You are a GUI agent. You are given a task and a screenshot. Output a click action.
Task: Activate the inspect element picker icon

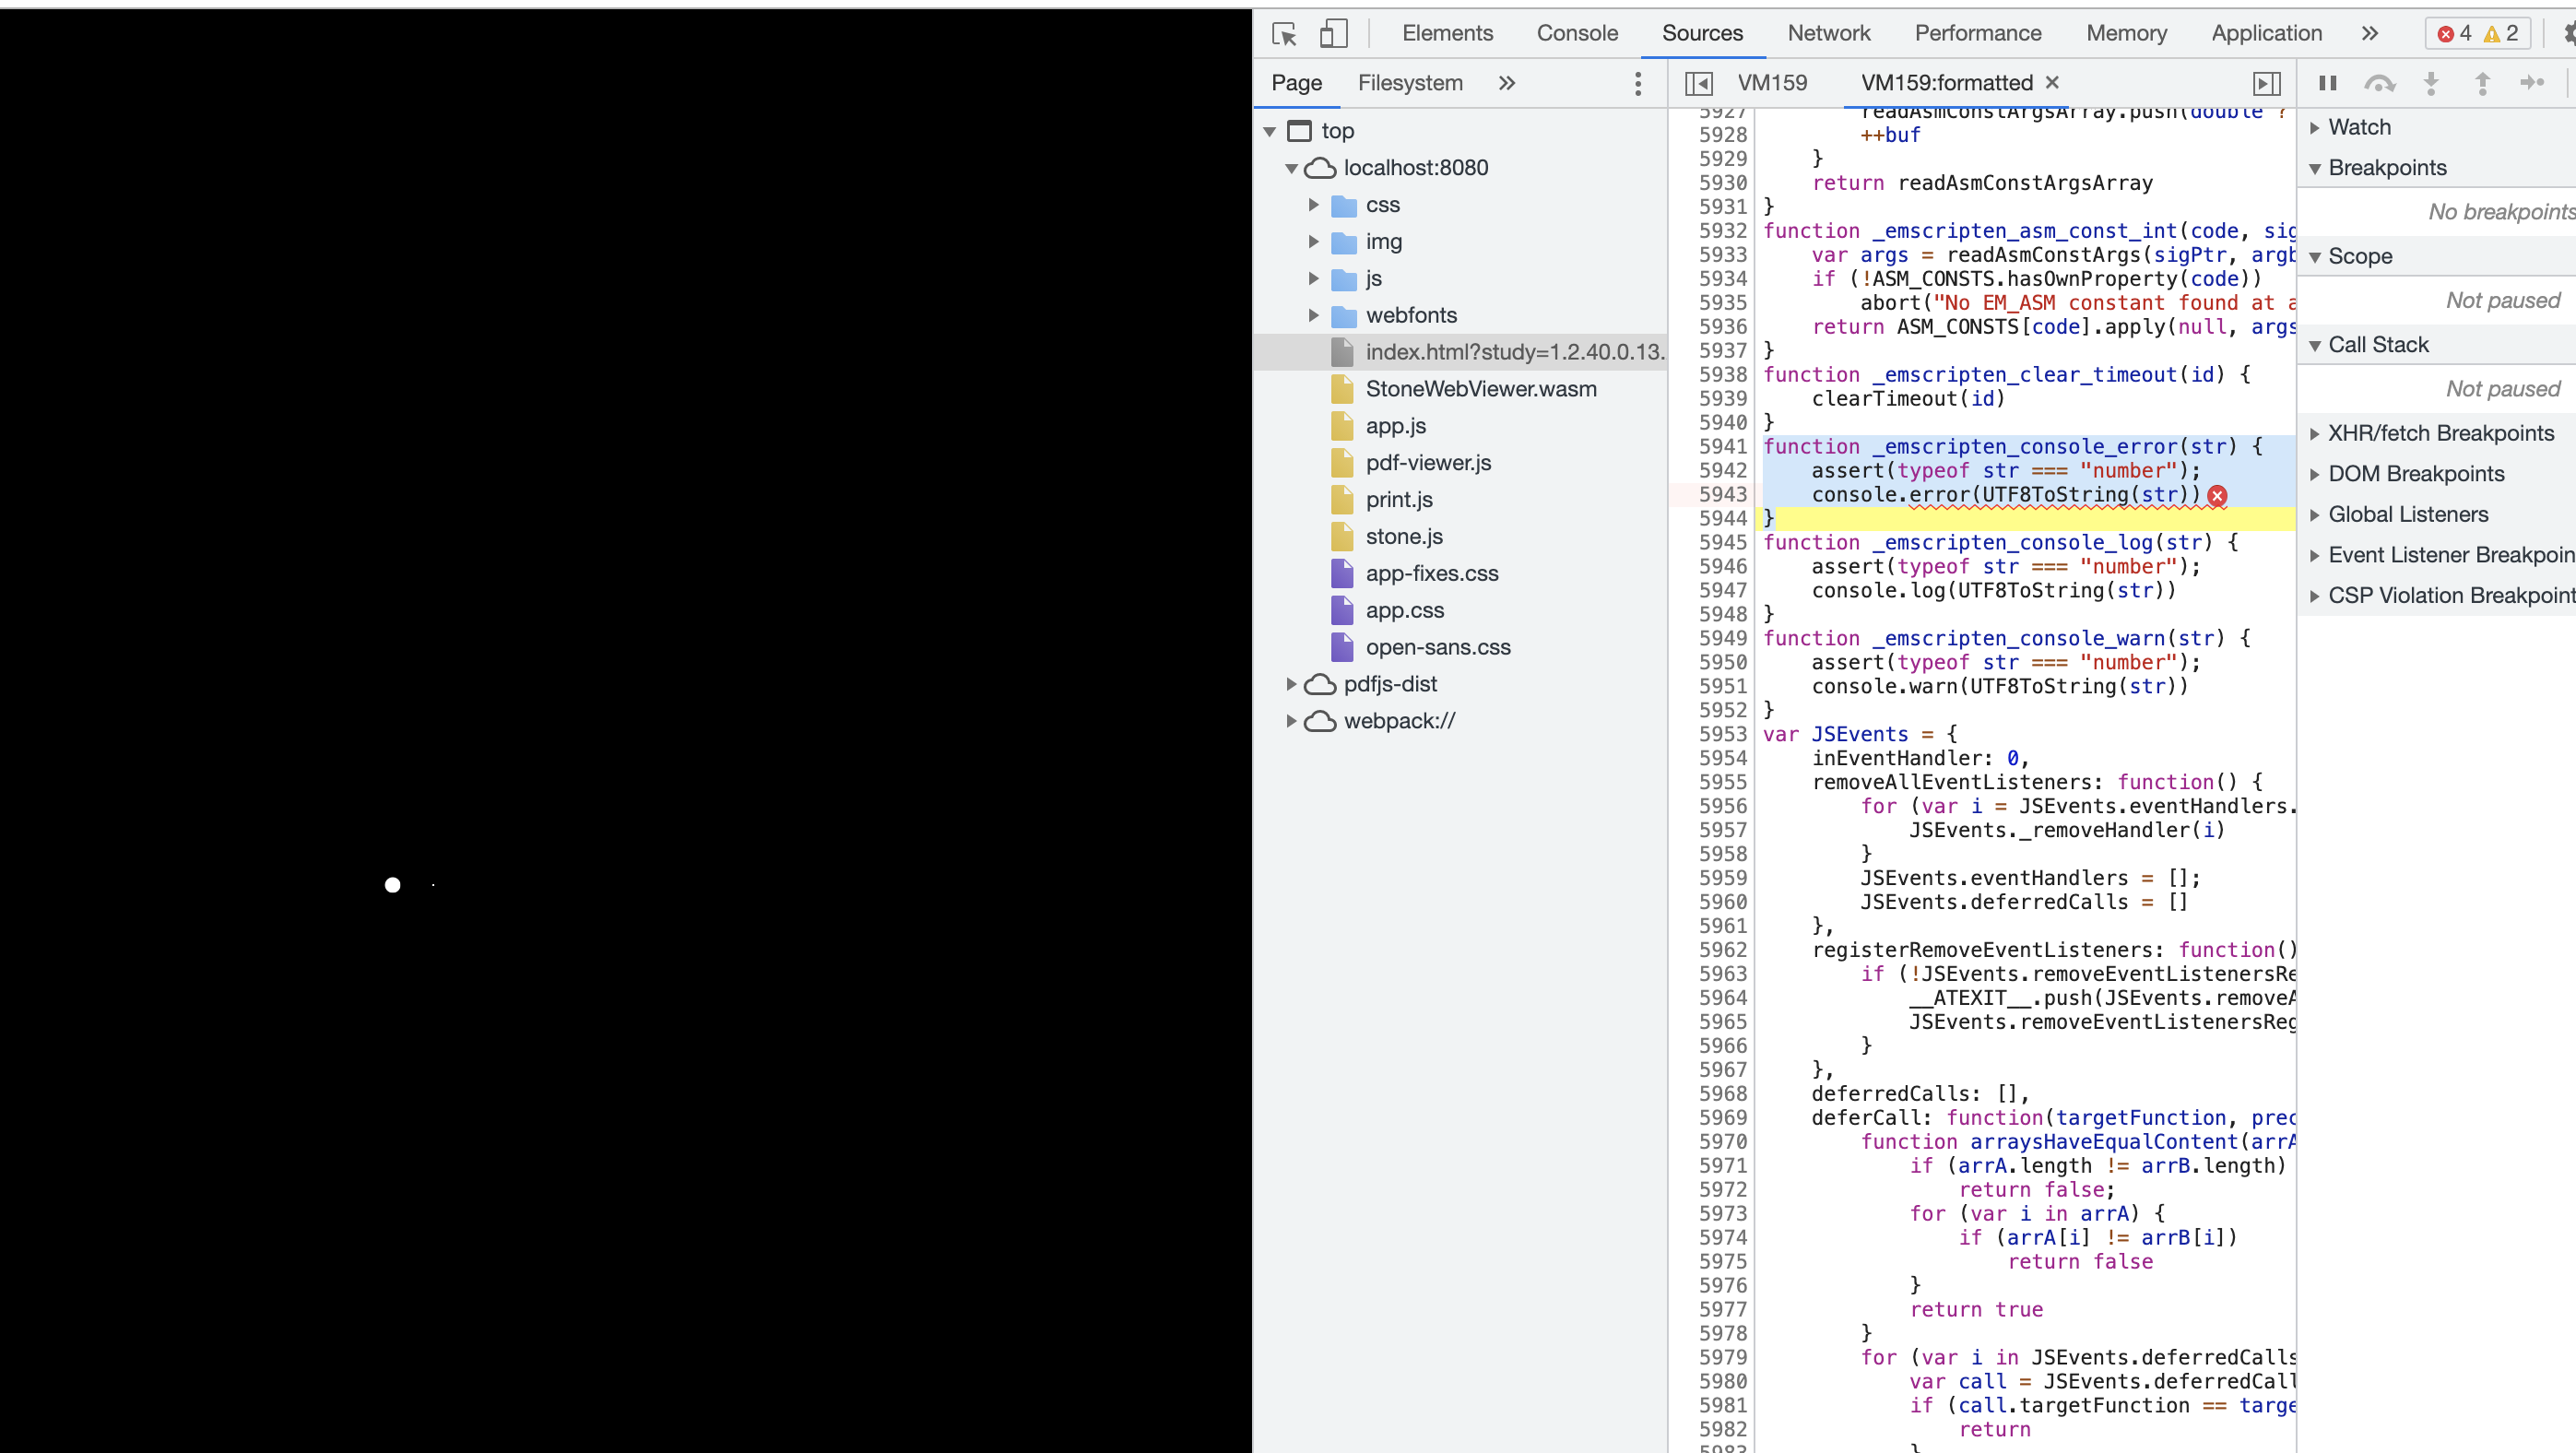(x=1284, y=34)
